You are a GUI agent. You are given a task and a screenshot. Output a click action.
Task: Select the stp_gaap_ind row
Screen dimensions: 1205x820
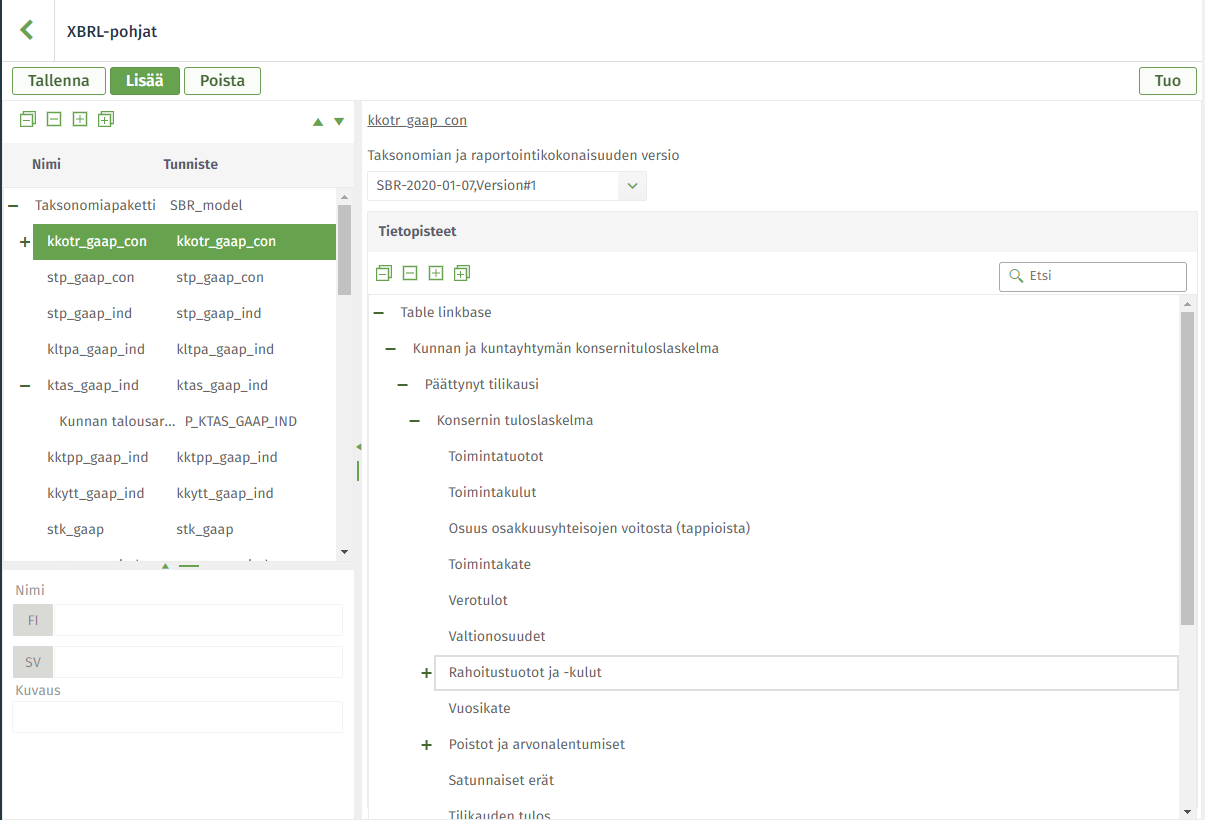tap(185, 313)
